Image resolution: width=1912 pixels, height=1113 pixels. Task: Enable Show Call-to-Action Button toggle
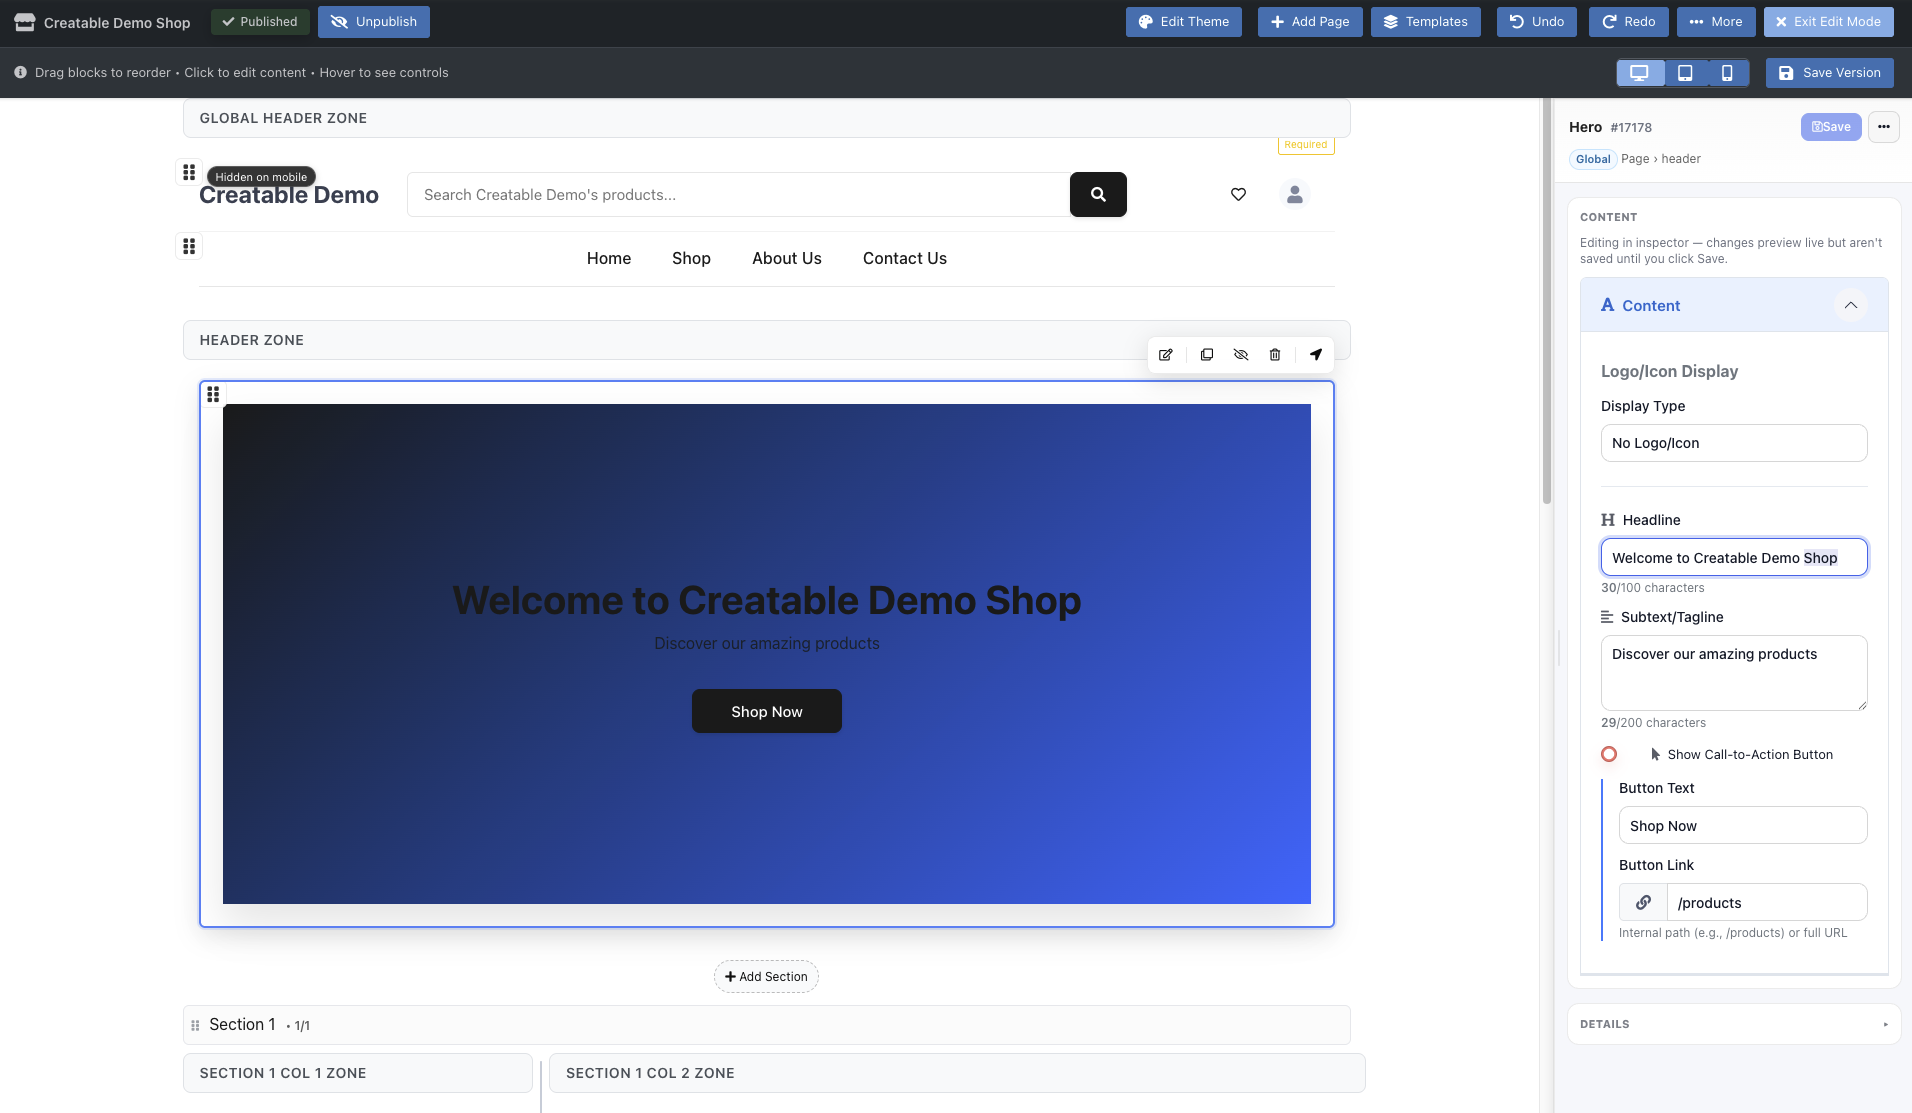[1610, 754]
